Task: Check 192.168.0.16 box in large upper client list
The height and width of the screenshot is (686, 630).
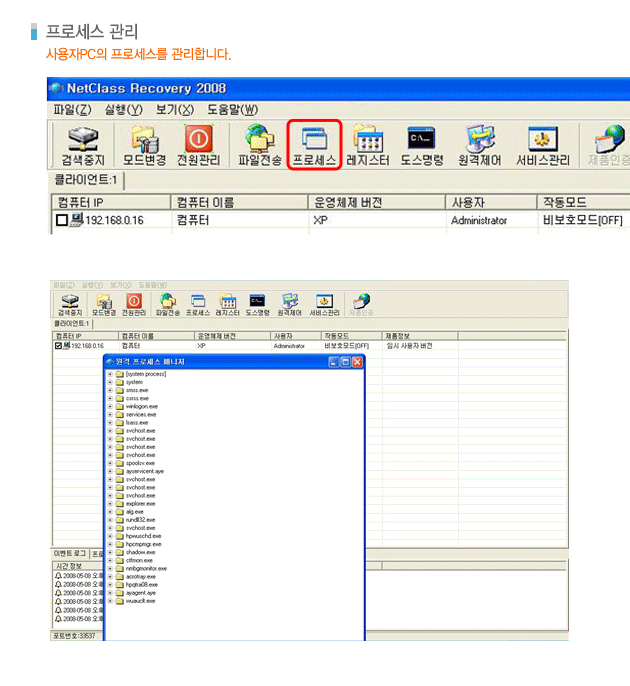Action: click(x=62, y=220)
